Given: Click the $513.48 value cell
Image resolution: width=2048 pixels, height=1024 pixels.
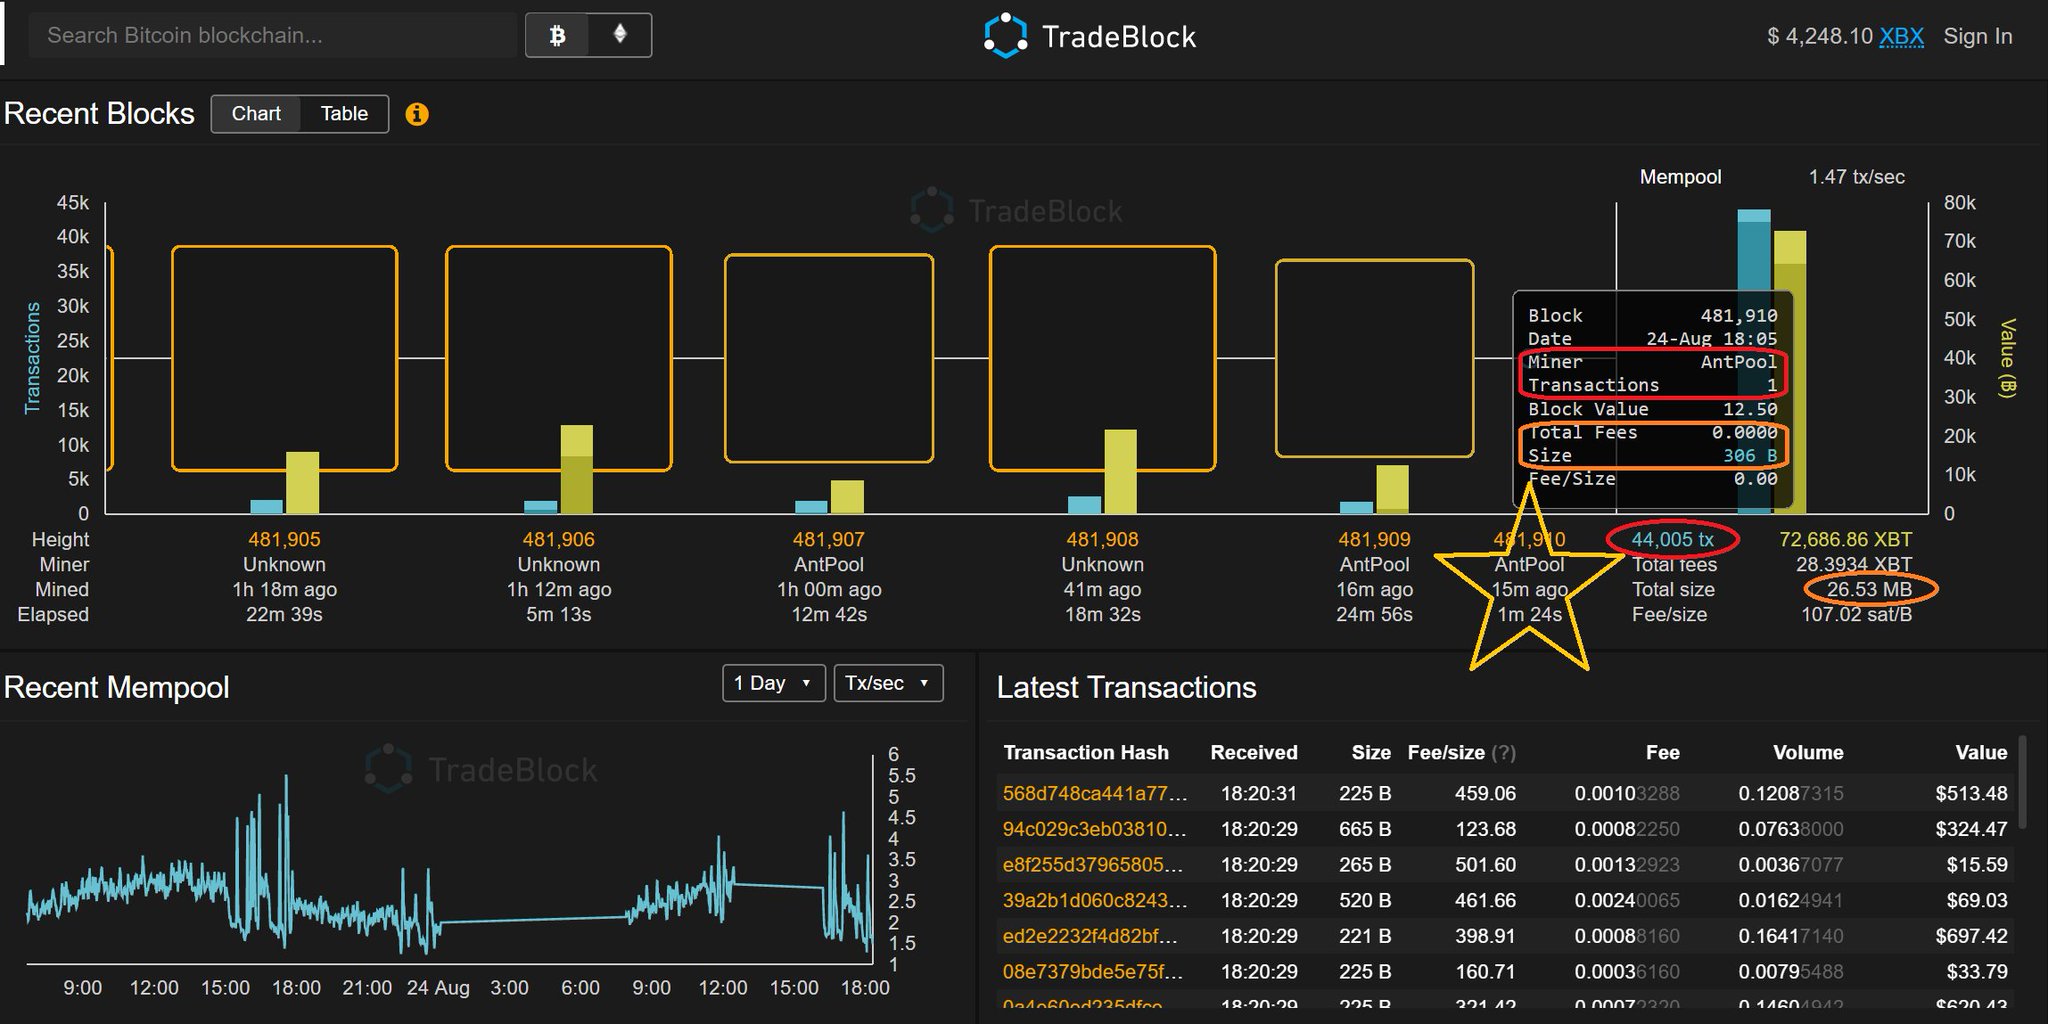Looking at the screenshot, I should click(1971, 793).
